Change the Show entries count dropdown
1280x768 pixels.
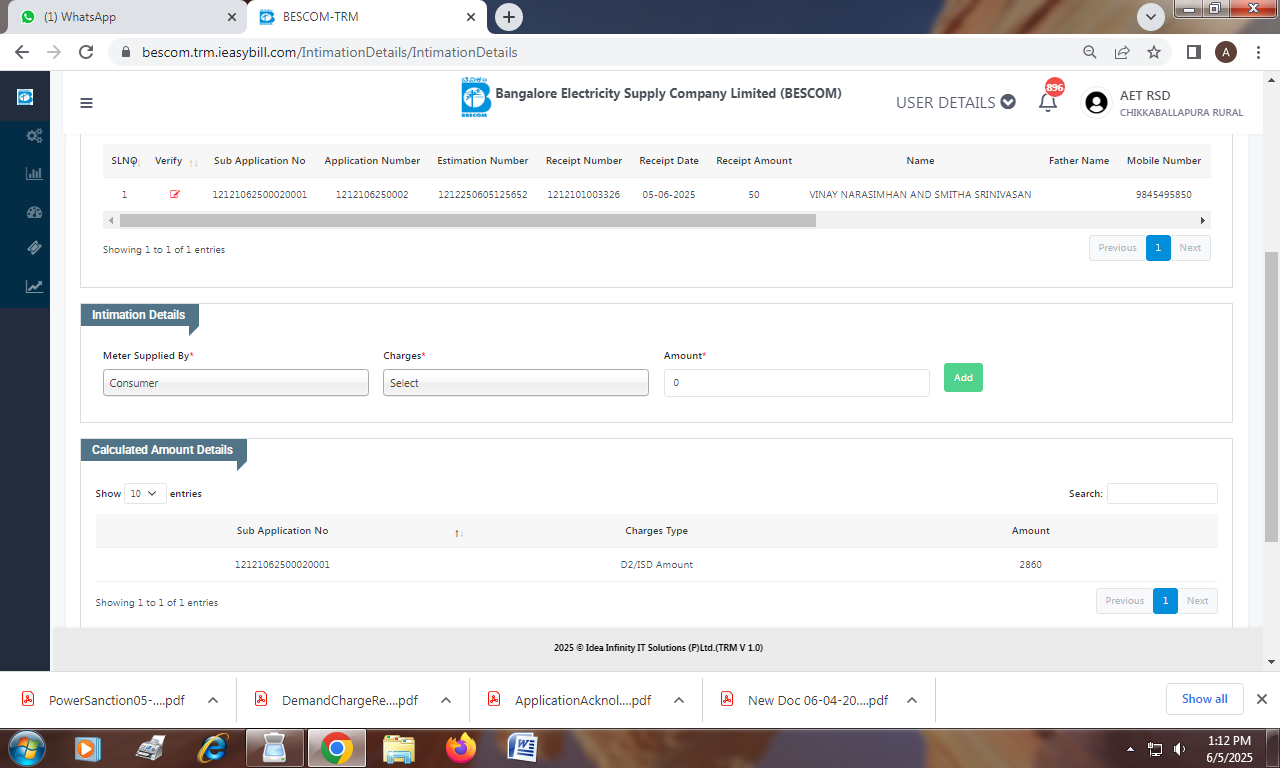(145, 493)
